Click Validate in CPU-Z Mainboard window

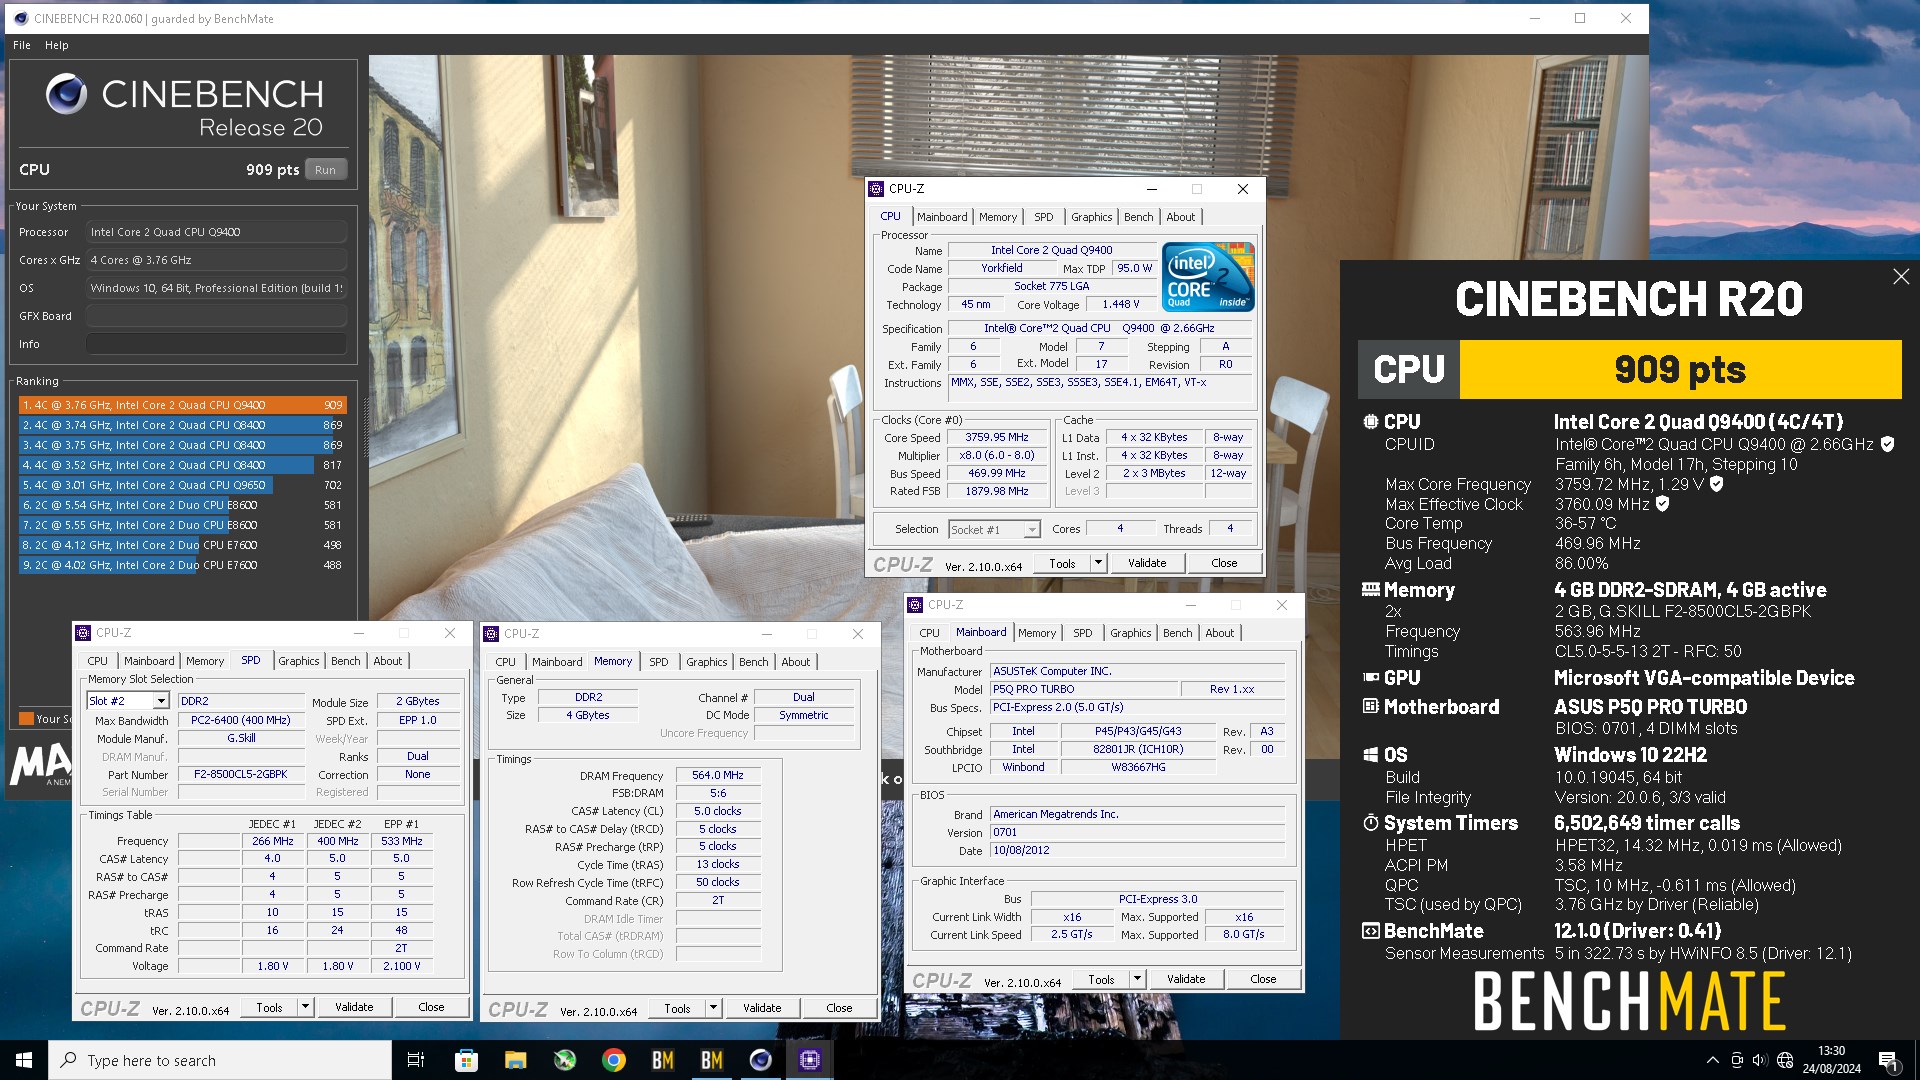(x=1186, y=979)
